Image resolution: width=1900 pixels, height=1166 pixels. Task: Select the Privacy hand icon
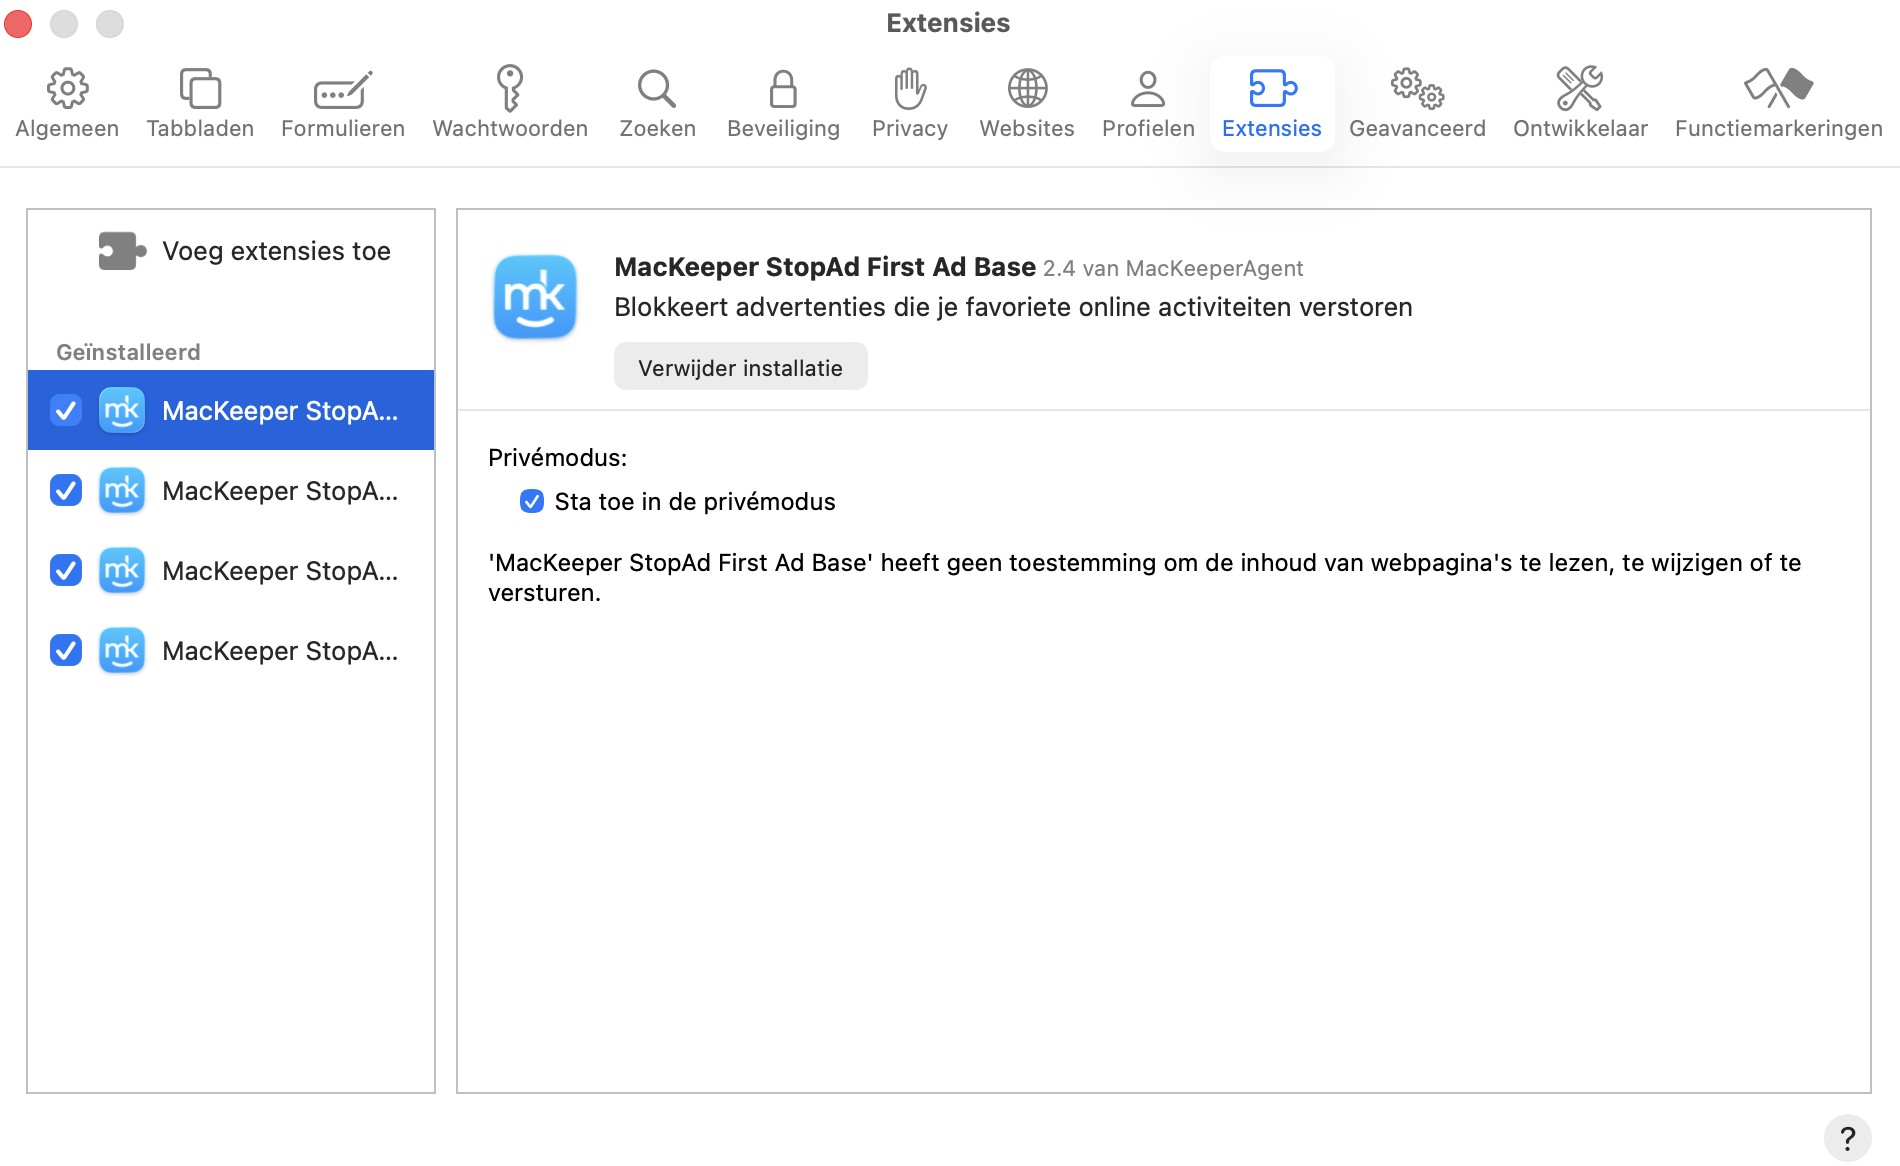click(x=909, y=88)
